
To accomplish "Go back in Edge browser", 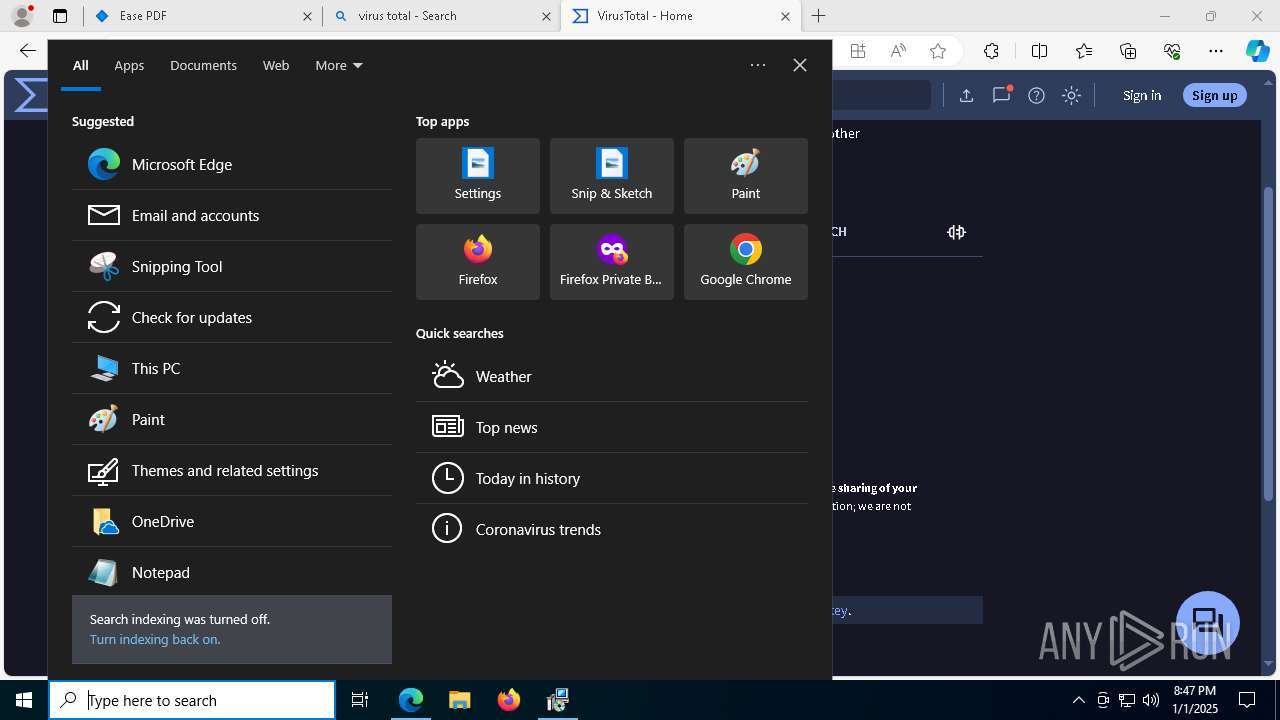I will pos(27,51).
